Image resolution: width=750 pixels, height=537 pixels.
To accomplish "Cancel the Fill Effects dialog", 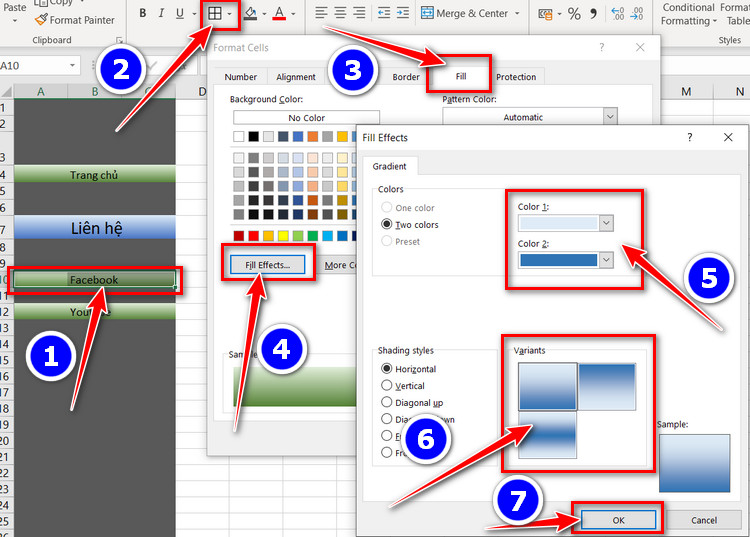I will (x=704, y=520).
